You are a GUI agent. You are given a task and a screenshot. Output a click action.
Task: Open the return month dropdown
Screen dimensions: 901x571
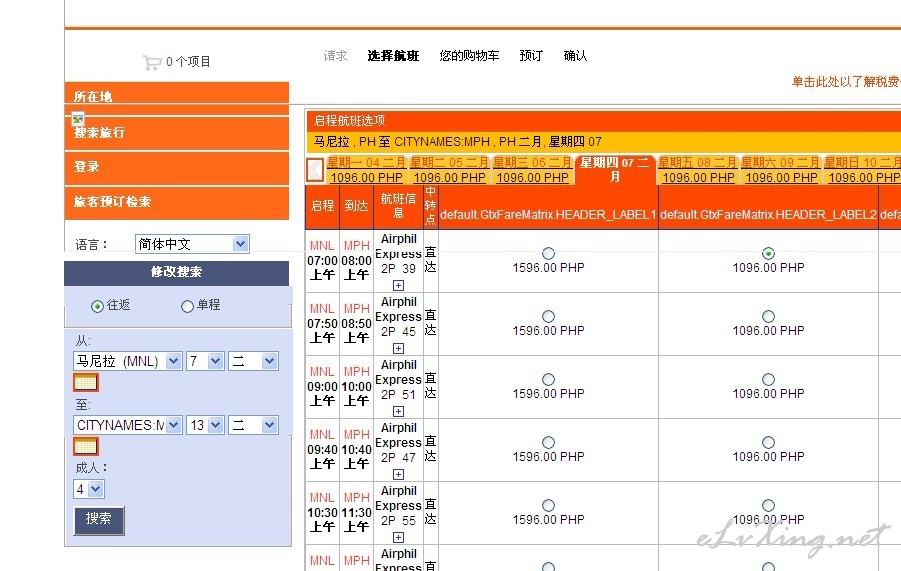point(253,425)
